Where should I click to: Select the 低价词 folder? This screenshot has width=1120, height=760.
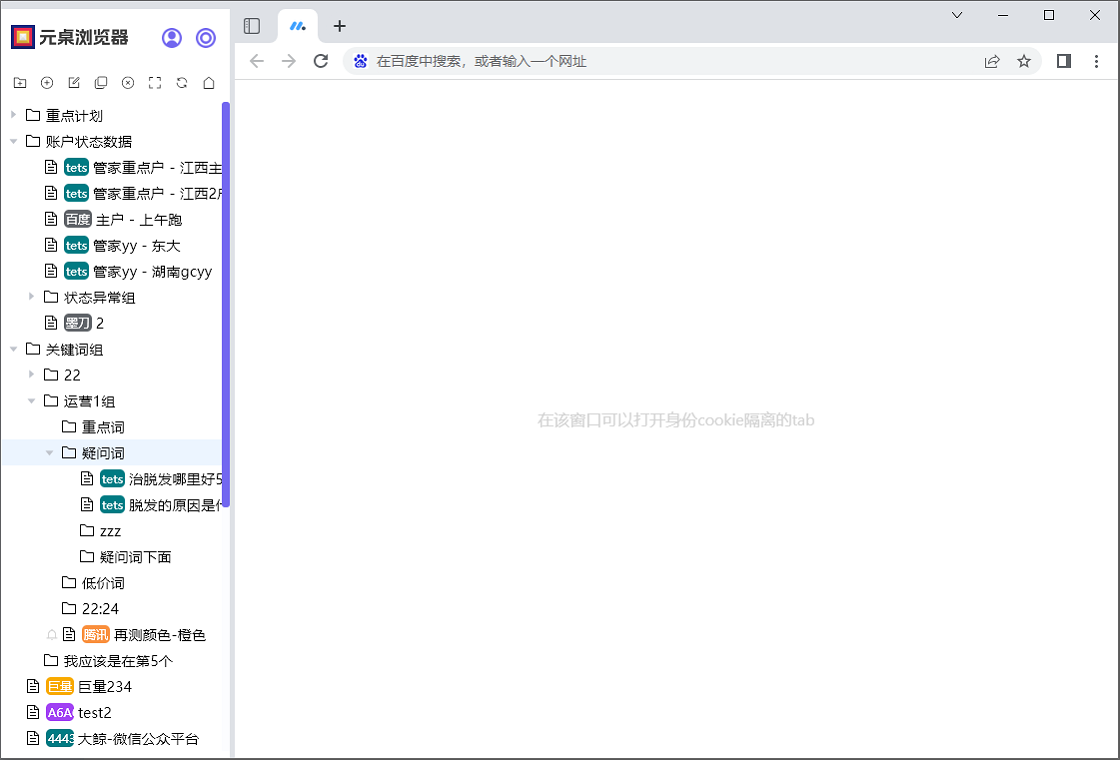[x=94, y=583]
